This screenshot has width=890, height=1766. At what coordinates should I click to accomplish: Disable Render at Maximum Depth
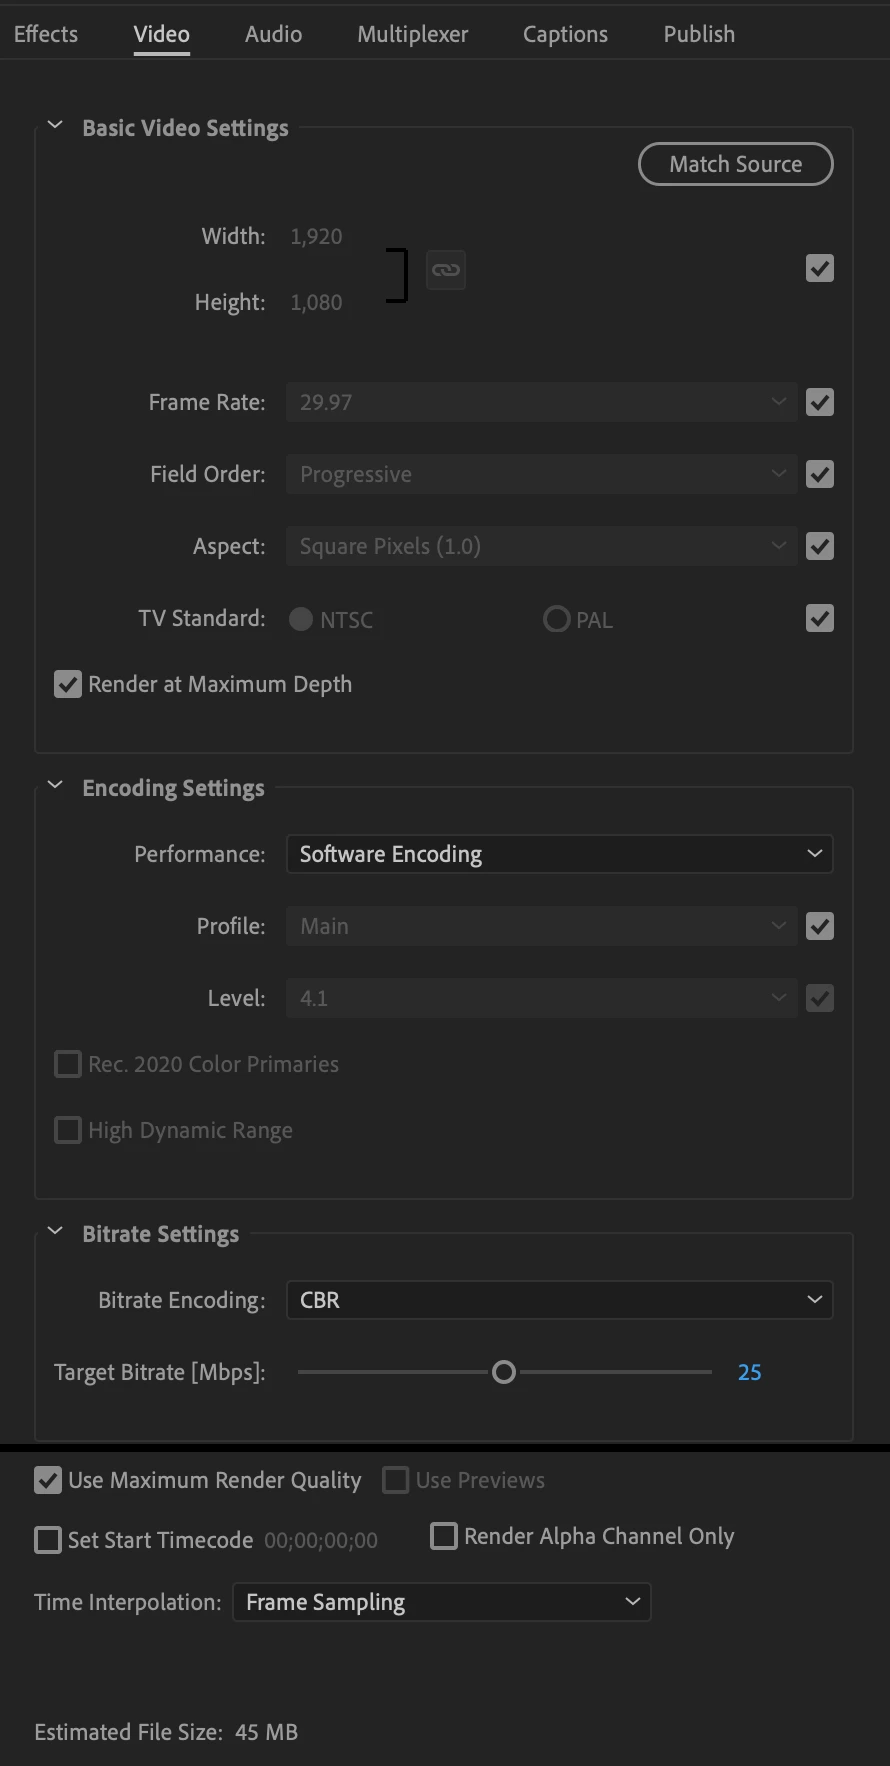click(68, 684)
